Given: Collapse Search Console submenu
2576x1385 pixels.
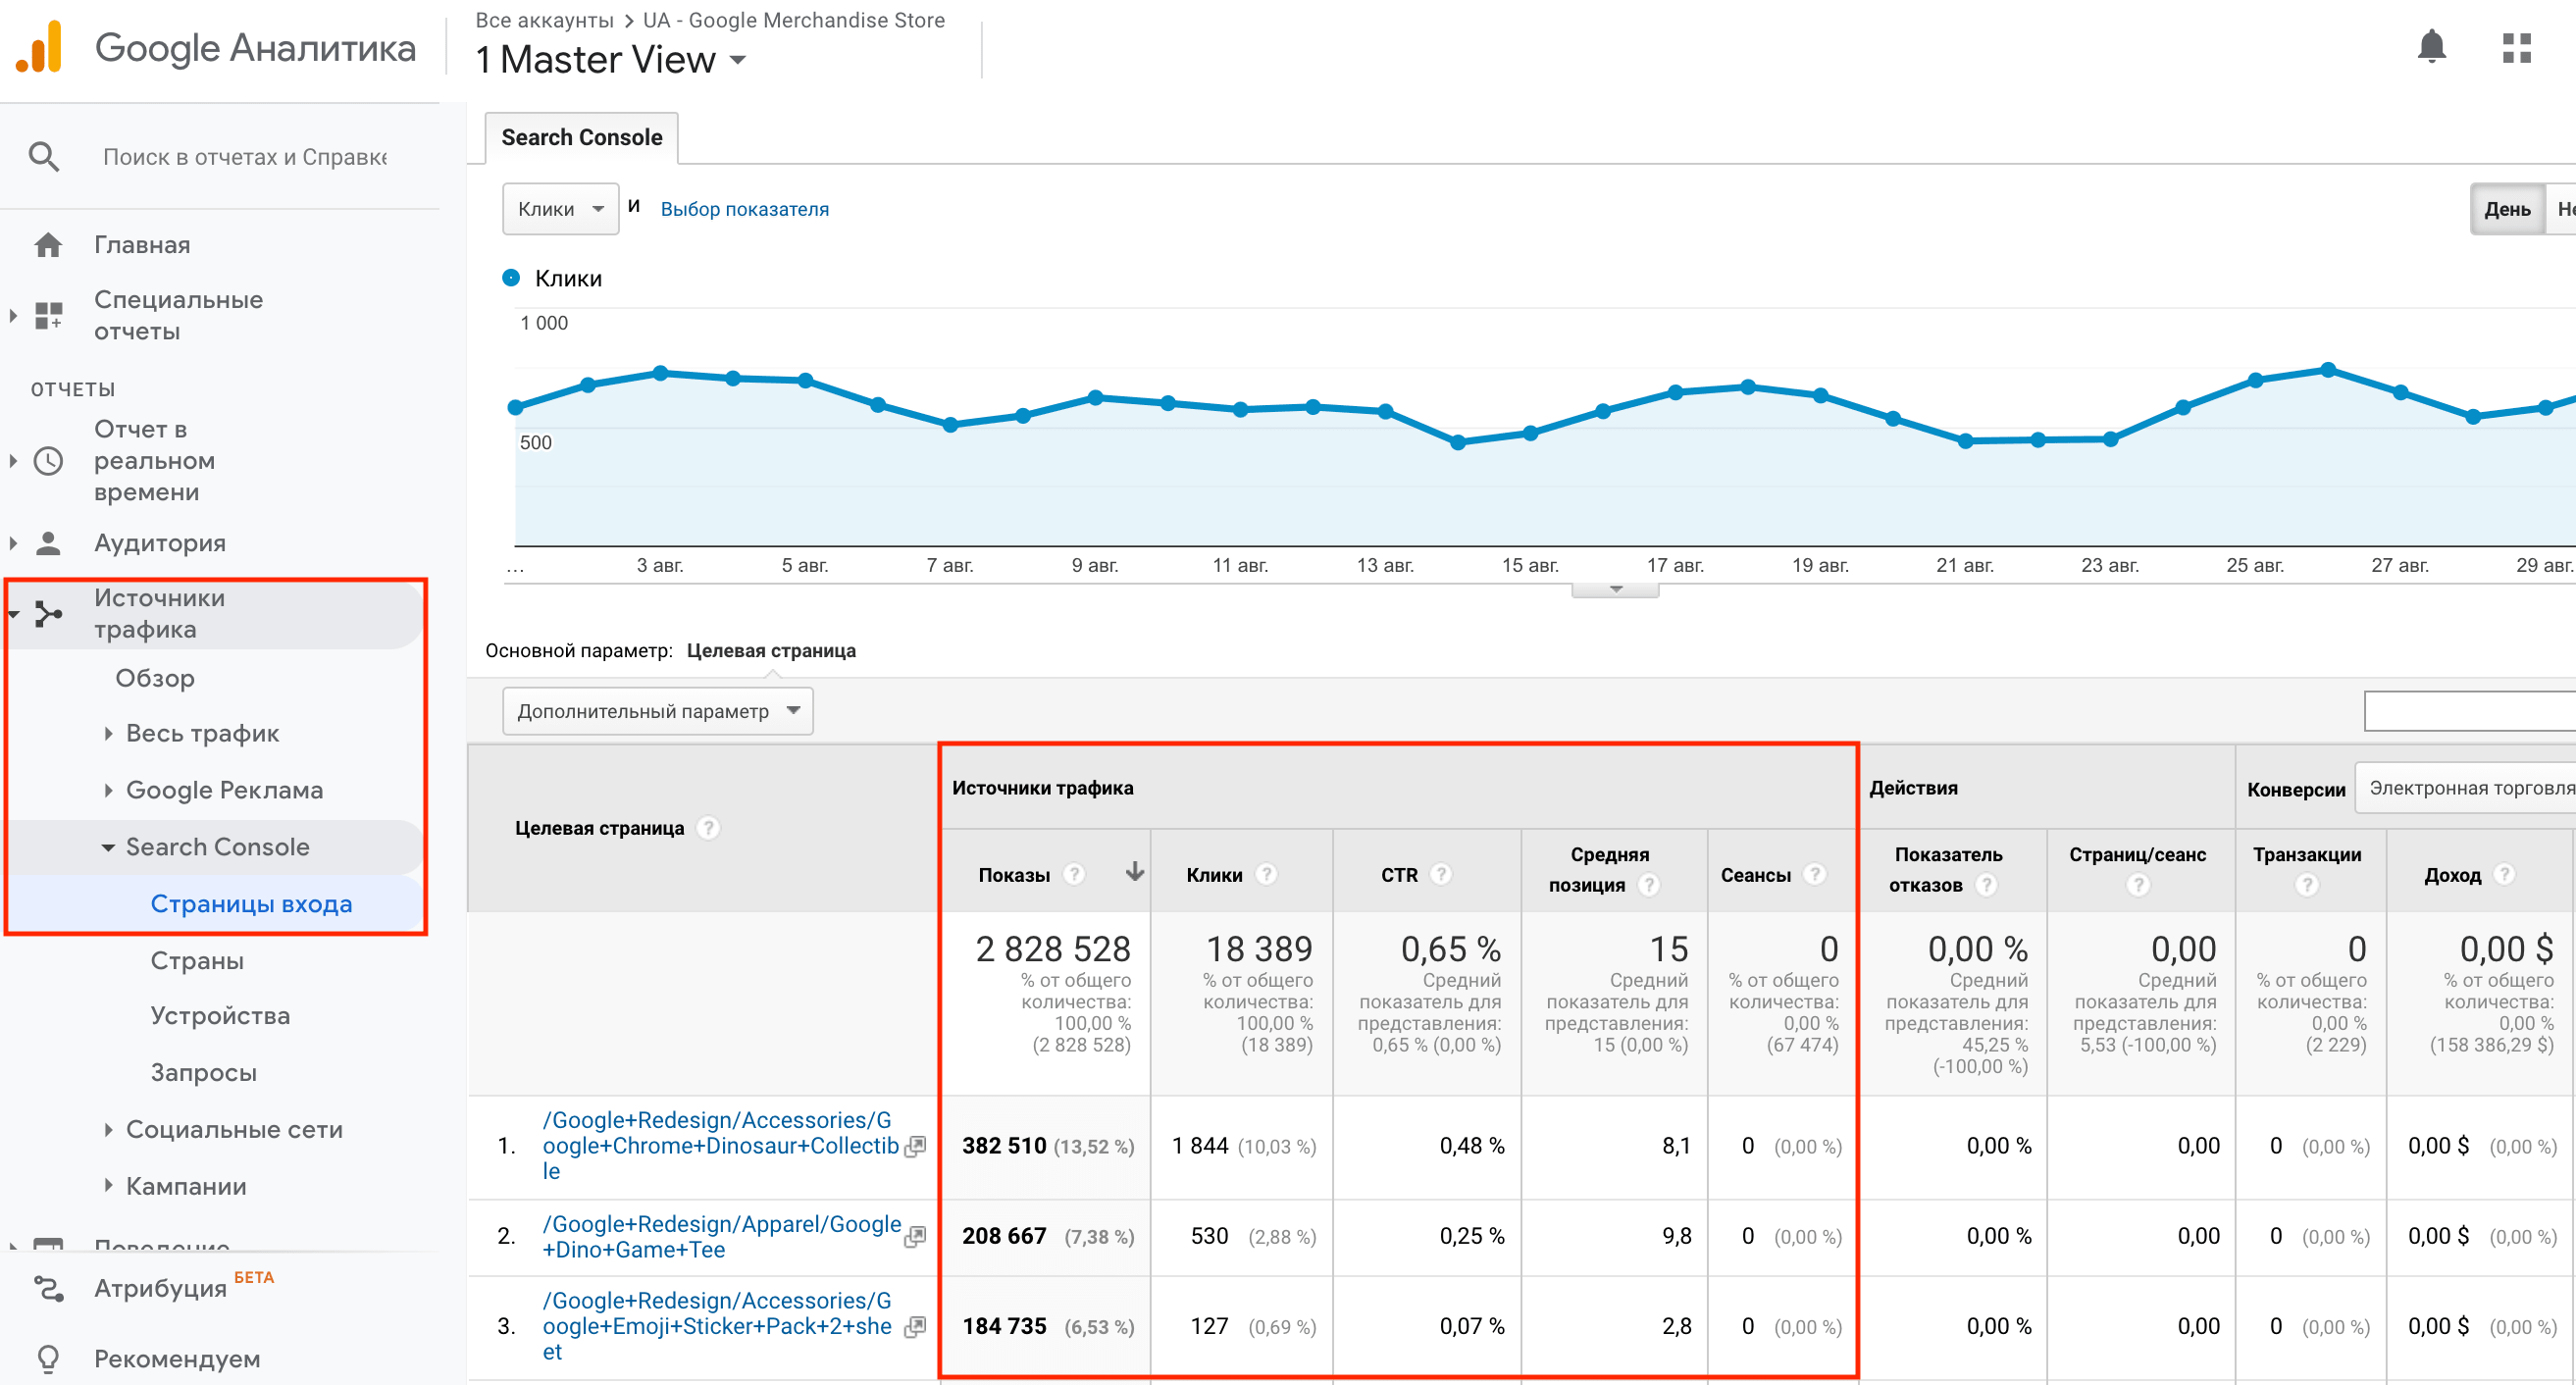Looking at the screenshot, I should click(x=108, y=847).
